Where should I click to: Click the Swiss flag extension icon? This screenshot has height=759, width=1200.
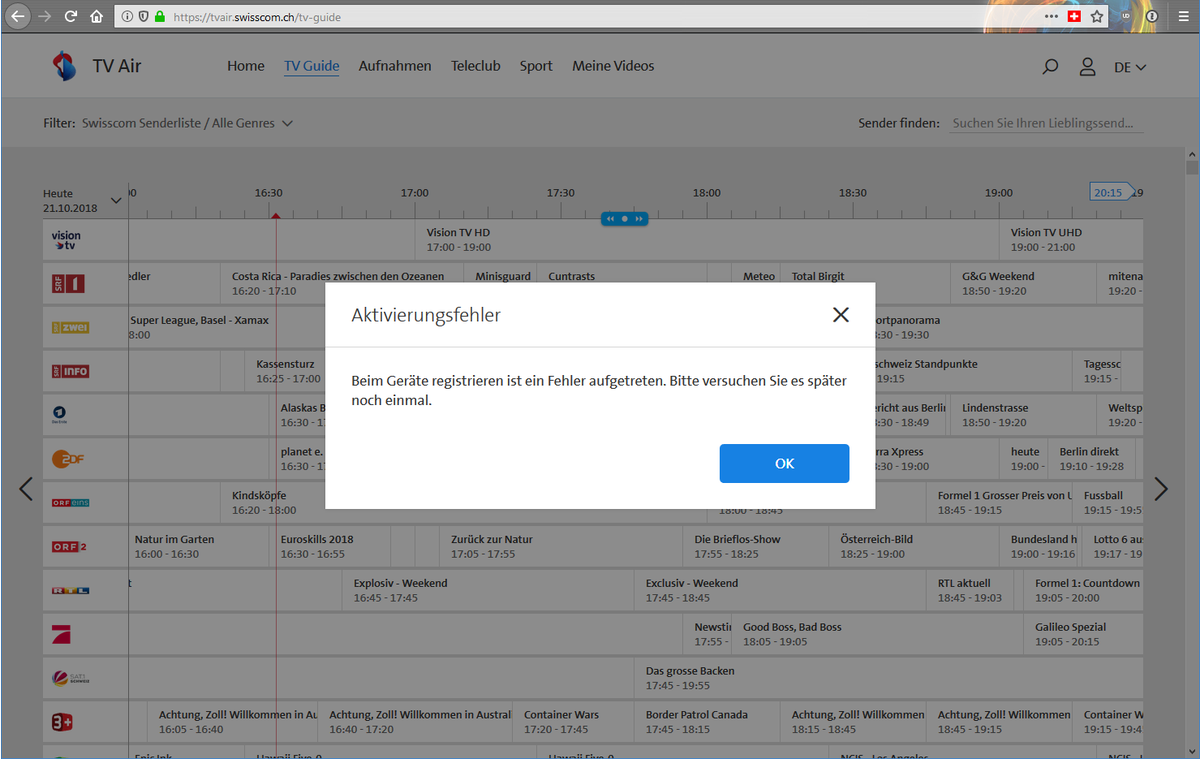pyautogui.click(x=1075, y=16)
